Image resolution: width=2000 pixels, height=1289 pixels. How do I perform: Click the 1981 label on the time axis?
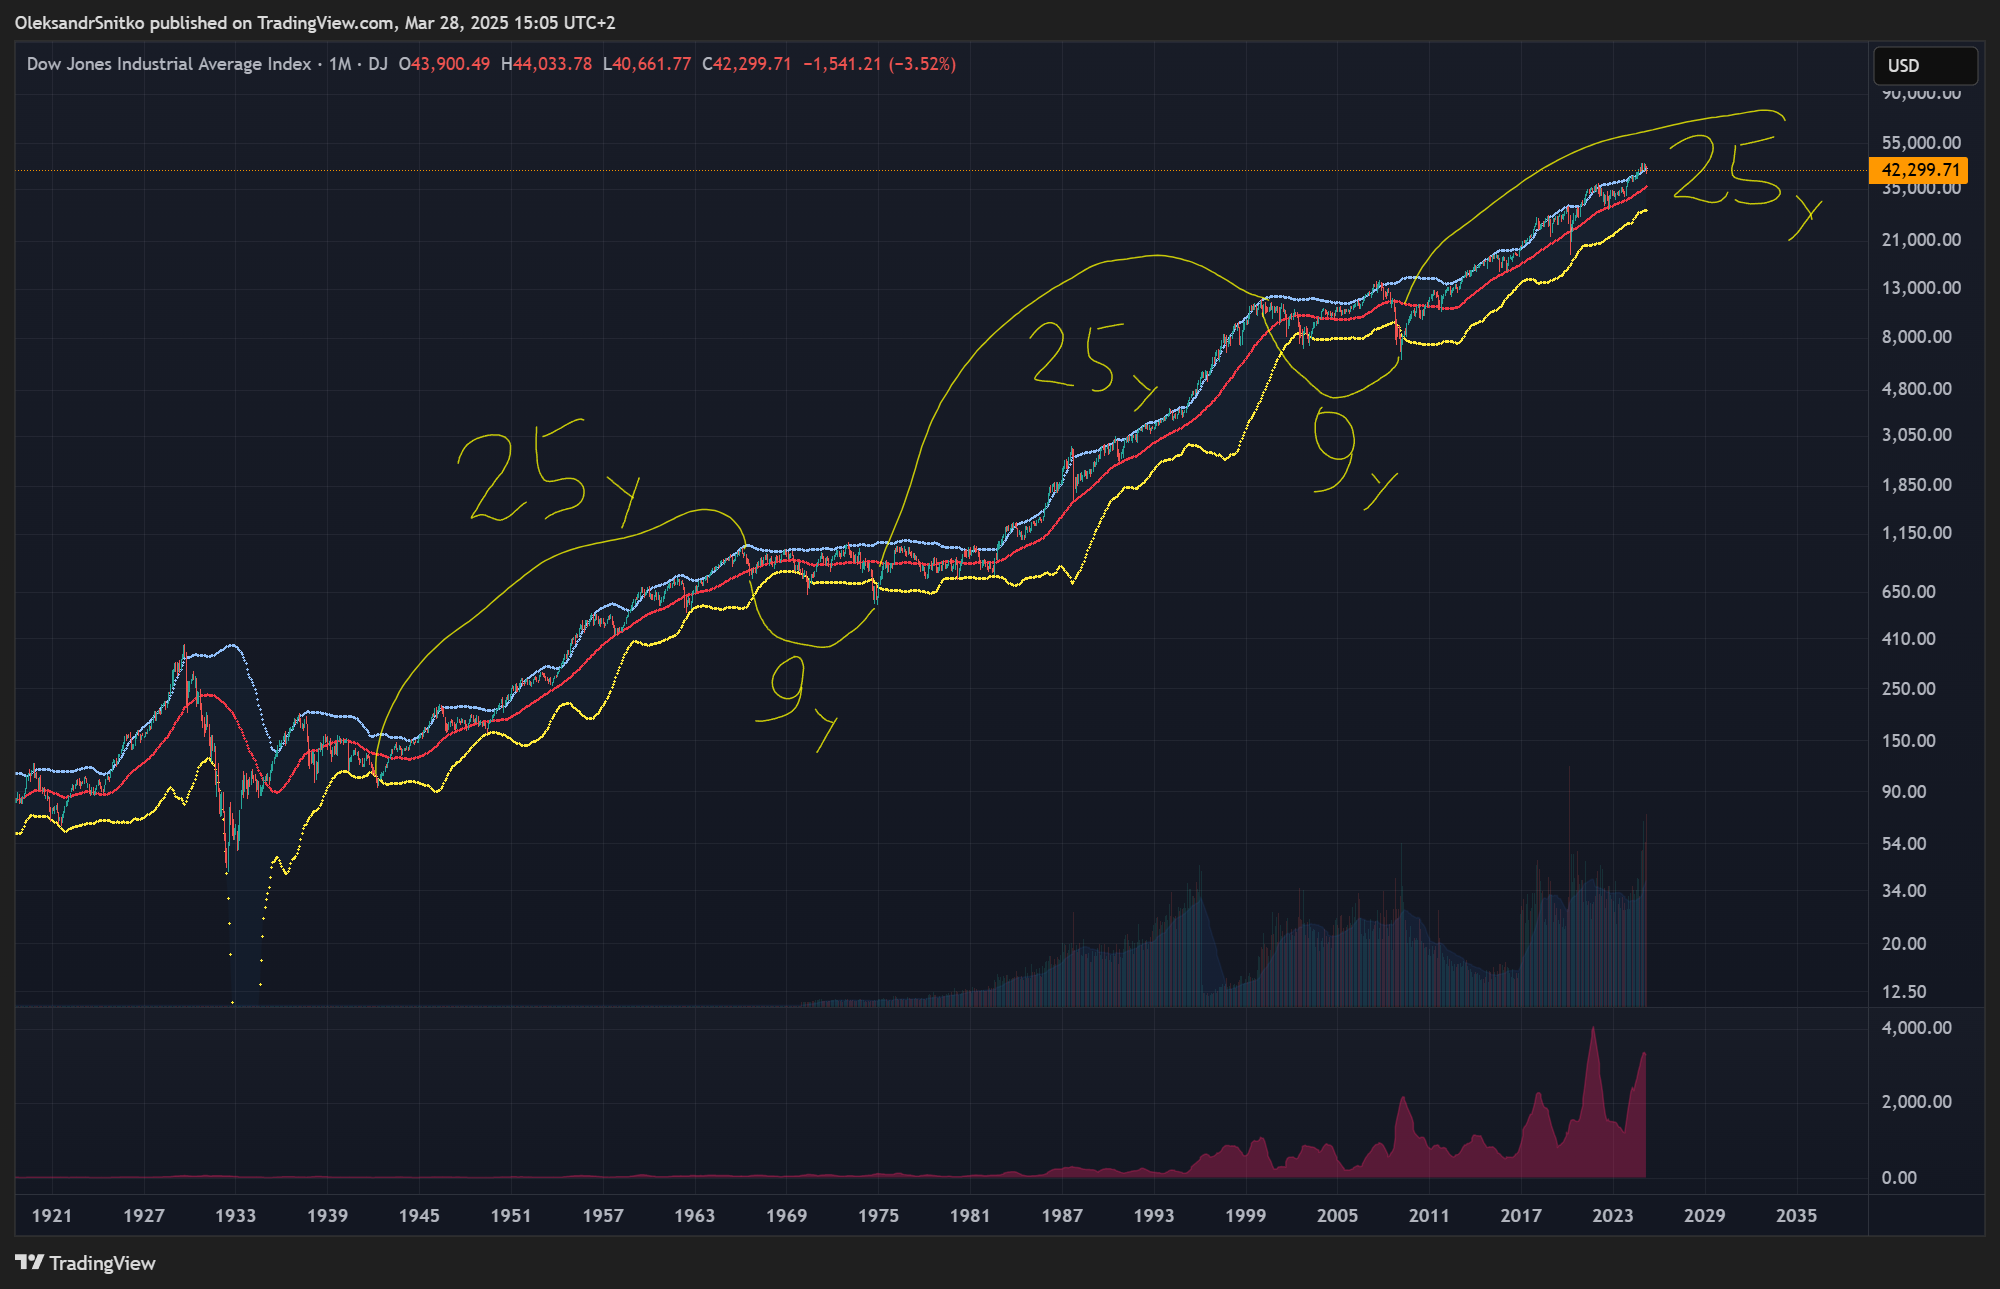pos(970,1215)
